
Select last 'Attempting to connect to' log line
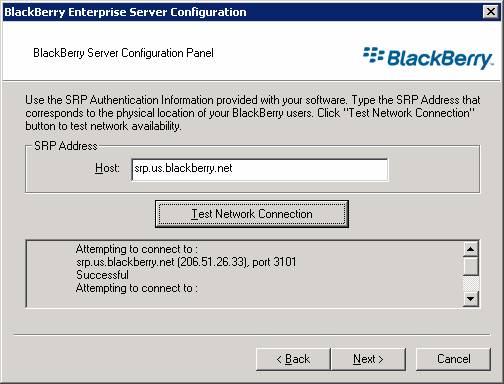point(137,288)
